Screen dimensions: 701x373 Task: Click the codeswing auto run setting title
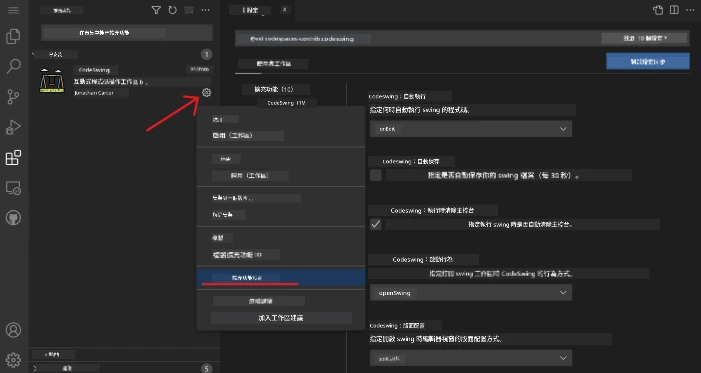[x=398, y=96]
